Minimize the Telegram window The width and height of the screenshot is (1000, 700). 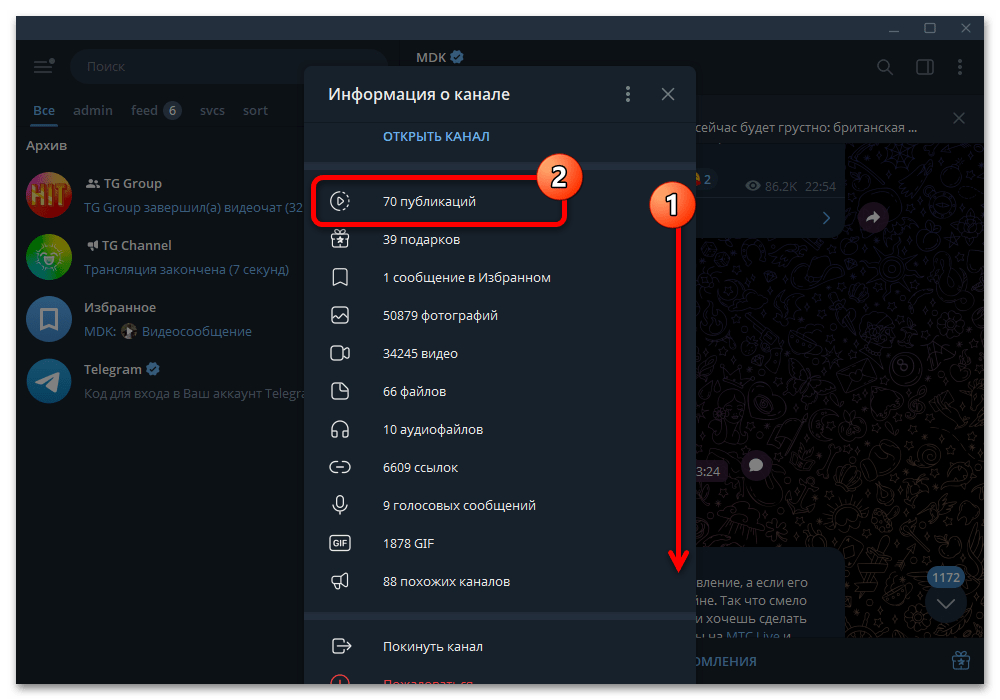pyautogui.click(x=894, y=29)
